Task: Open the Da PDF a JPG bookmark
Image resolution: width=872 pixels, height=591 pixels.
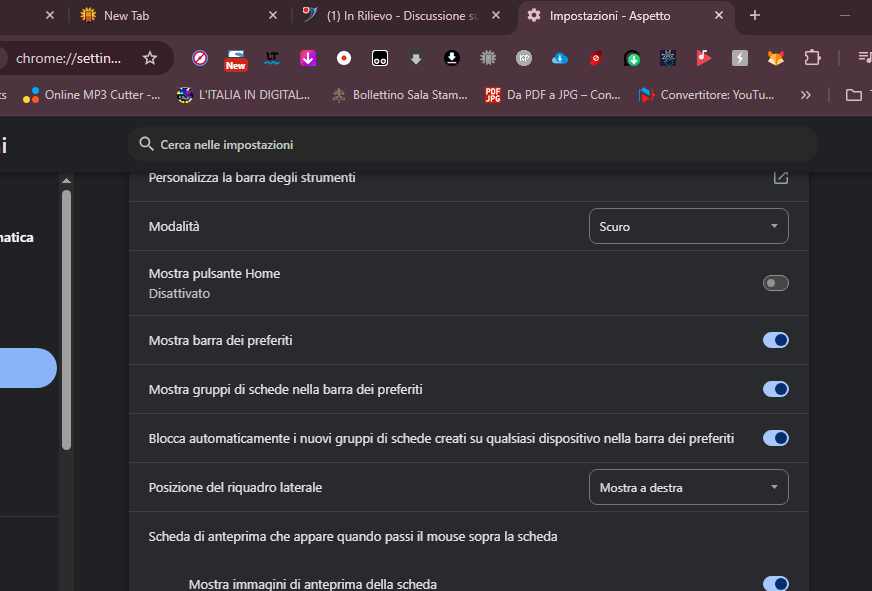Action: click(553, 95)
